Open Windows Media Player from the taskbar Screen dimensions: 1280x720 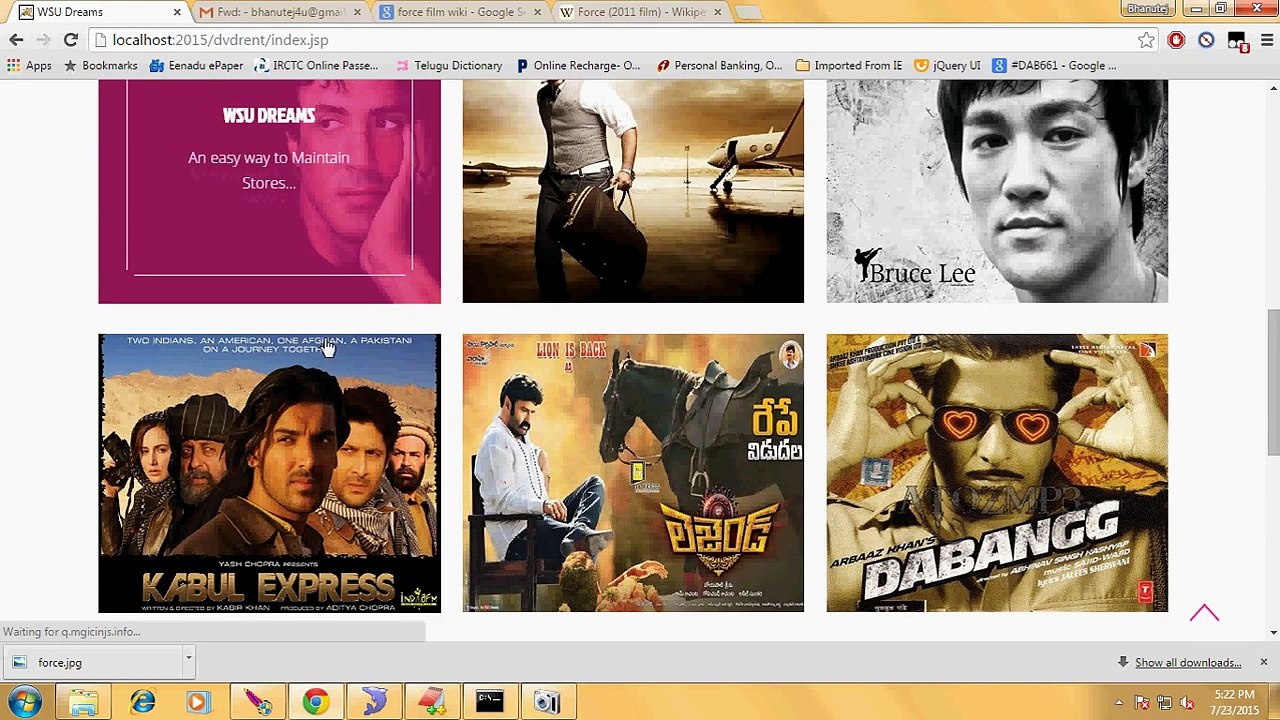click(198, 702)
